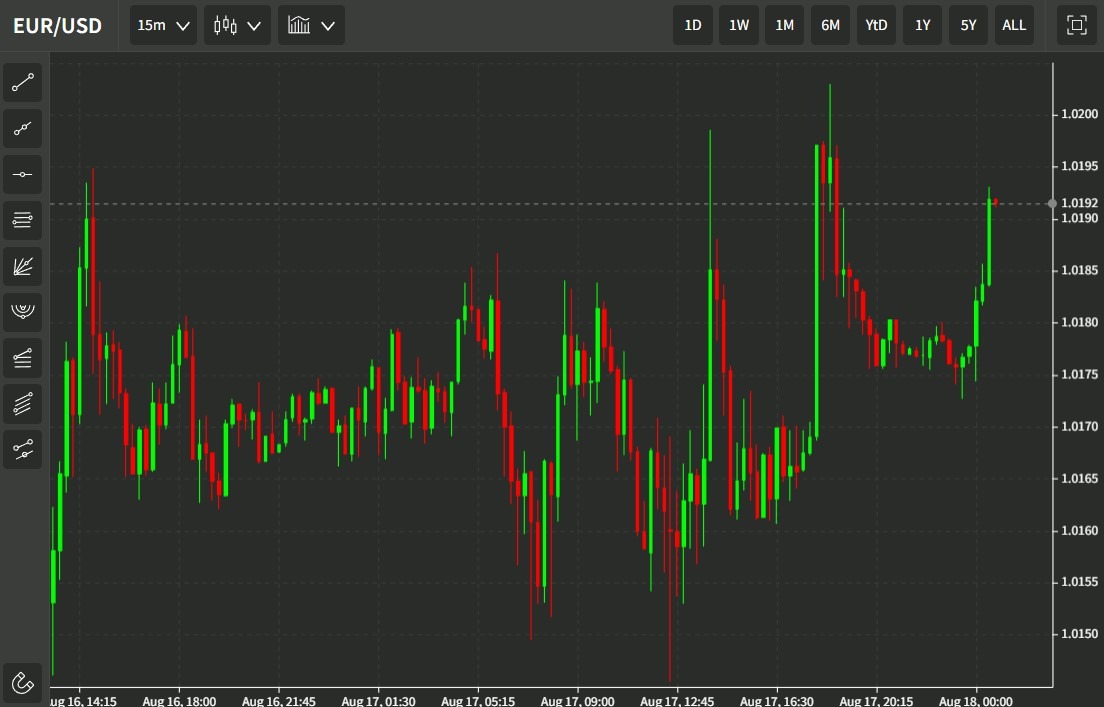Switch to the YtD time range

pyautogui.click(x=876, y=25)
